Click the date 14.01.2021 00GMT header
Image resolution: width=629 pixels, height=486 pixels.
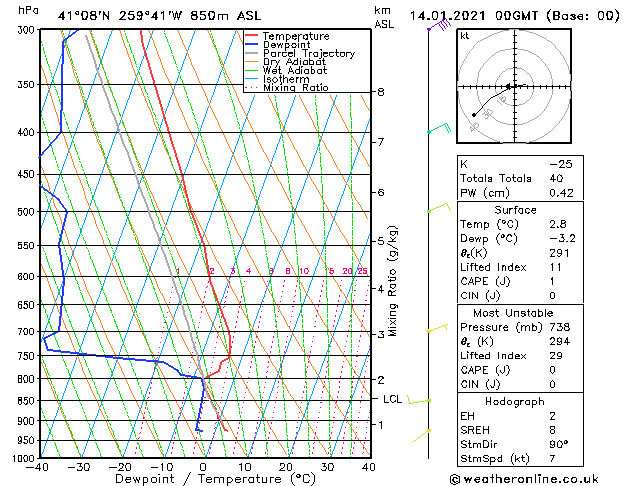tap(514, 16)
